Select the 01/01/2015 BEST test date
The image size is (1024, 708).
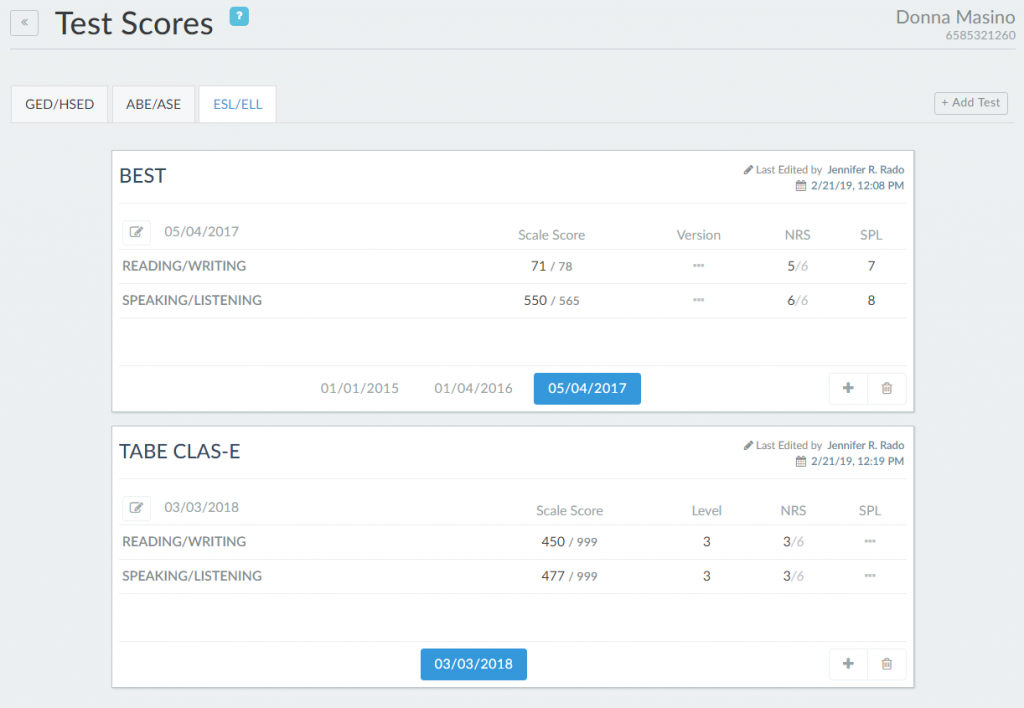tap(359, 389)
